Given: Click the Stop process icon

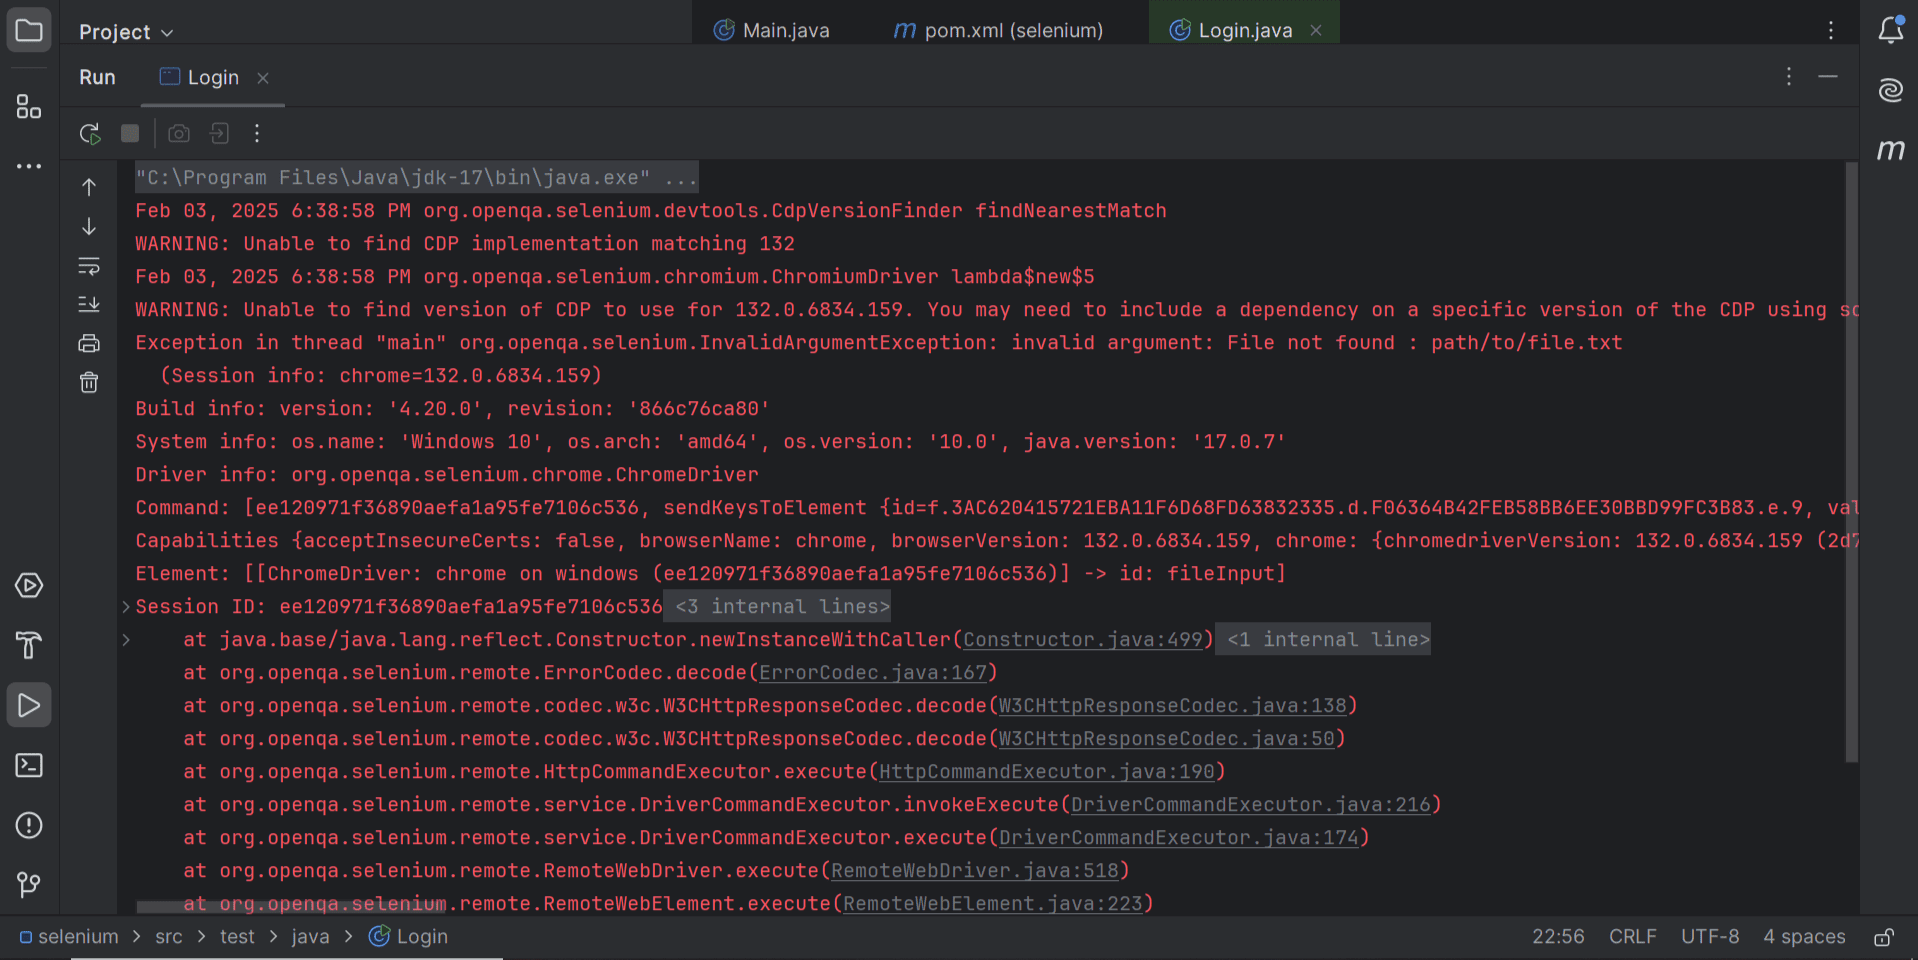Looking at the screenshot, I should coord(130,133).
